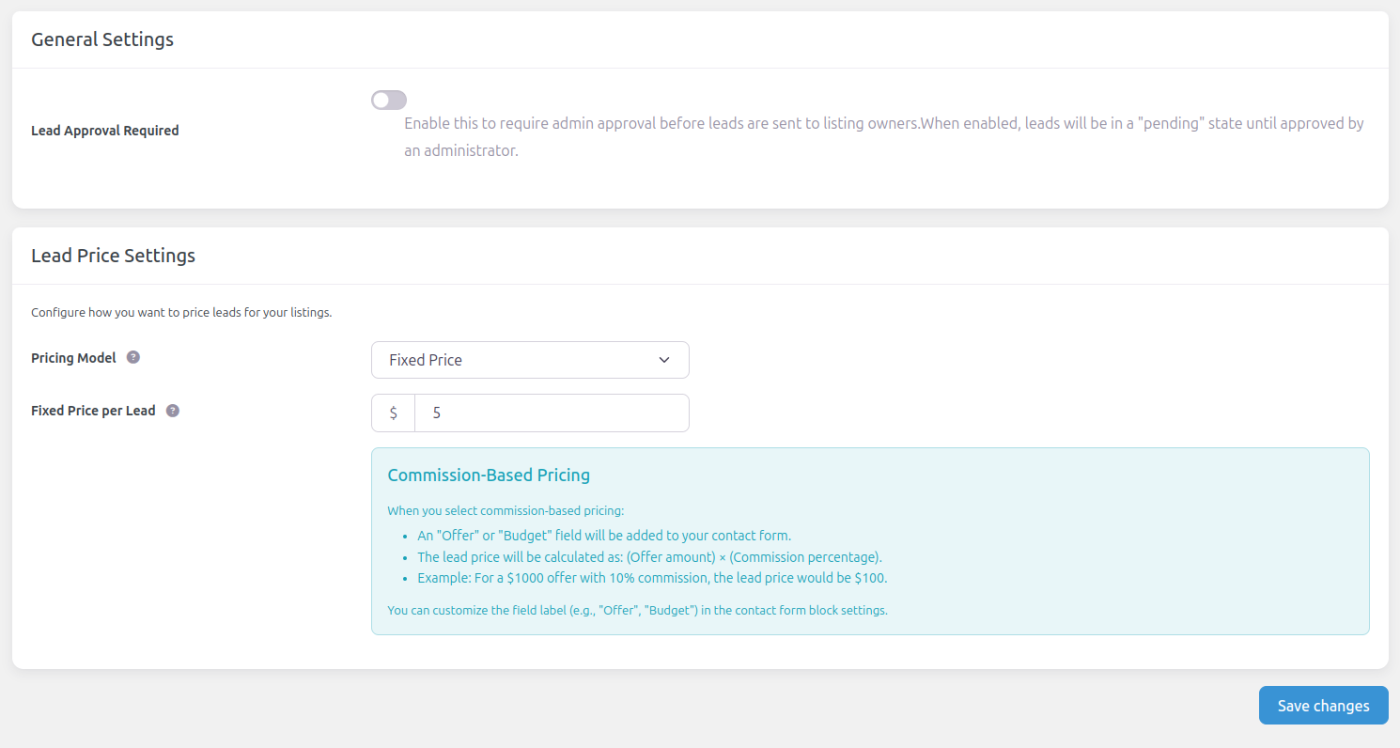Click the lead price calculation formula bullet
Screen dimensions: 1400x748
pos(650,557)
